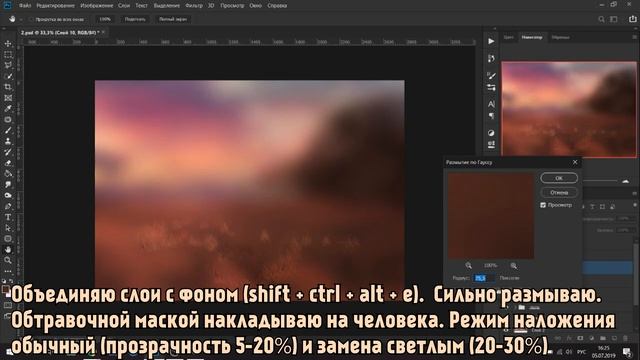Select the Clone Stamp tool

(x=8, y=141)
